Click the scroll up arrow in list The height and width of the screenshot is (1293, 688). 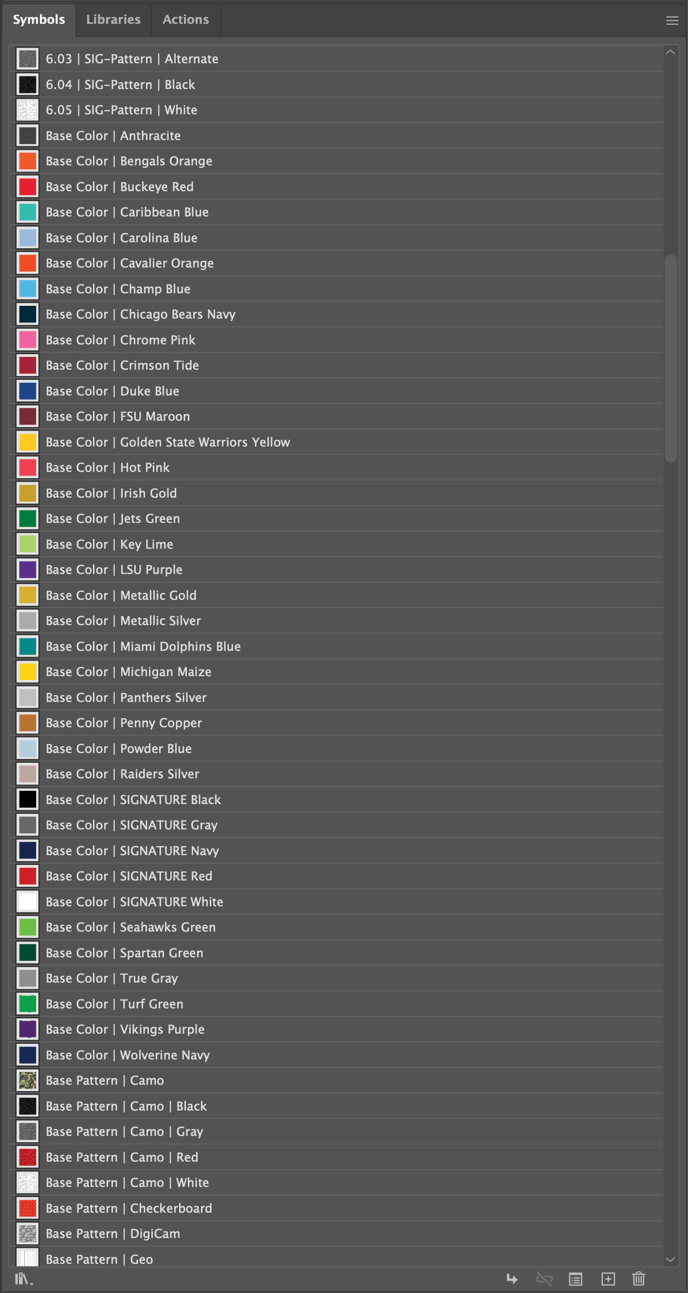pyautogui.click(x=671, y=53)
